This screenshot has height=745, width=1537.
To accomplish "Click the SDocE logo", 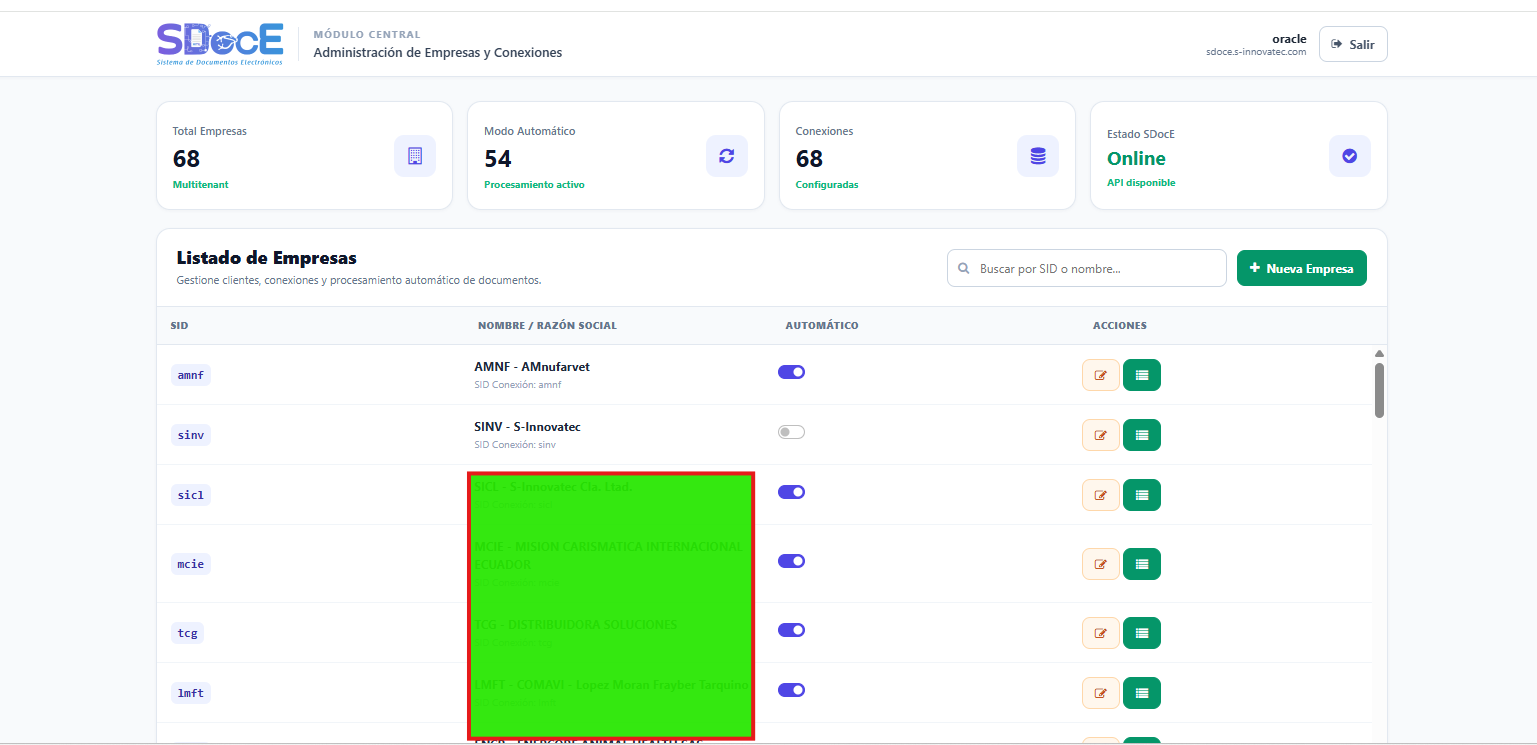I will click(220, 44).
